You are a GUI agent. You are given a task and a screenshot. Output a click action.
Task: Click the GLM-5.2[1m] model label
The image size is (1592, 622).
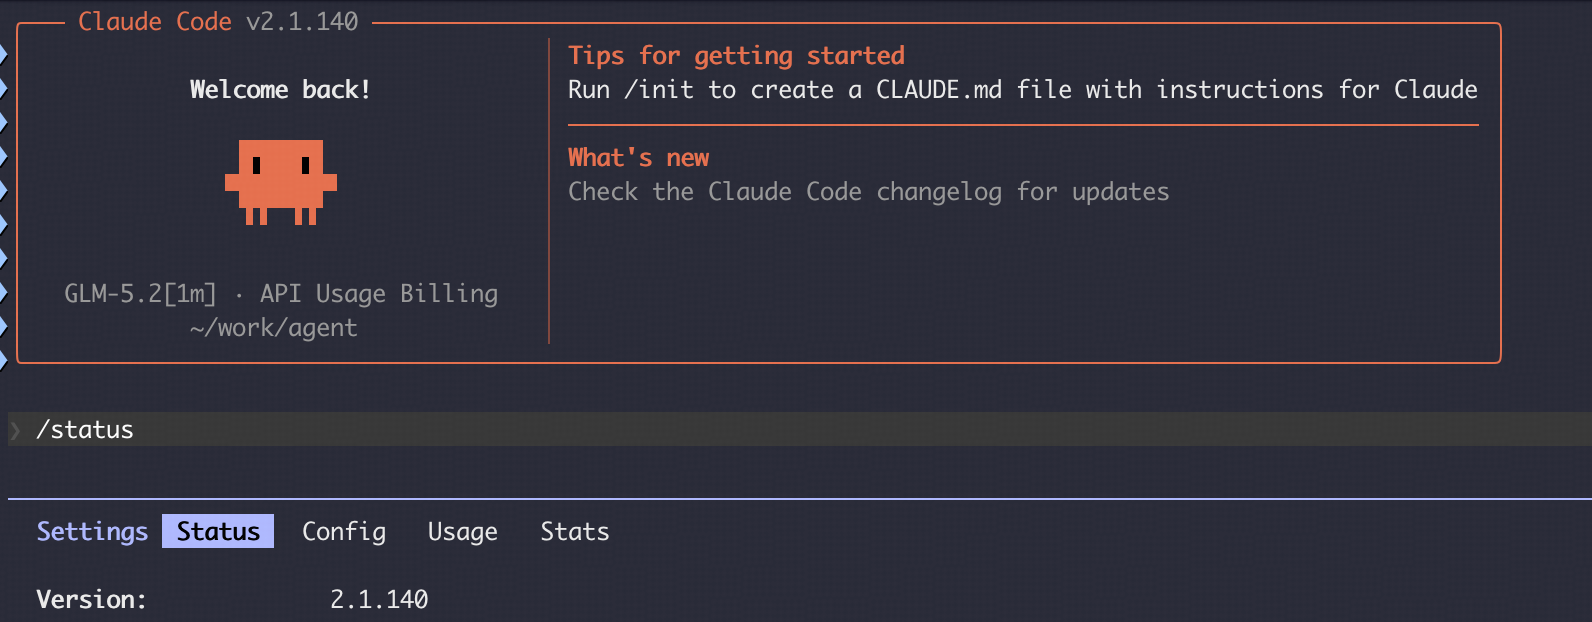tap(140, 293)
